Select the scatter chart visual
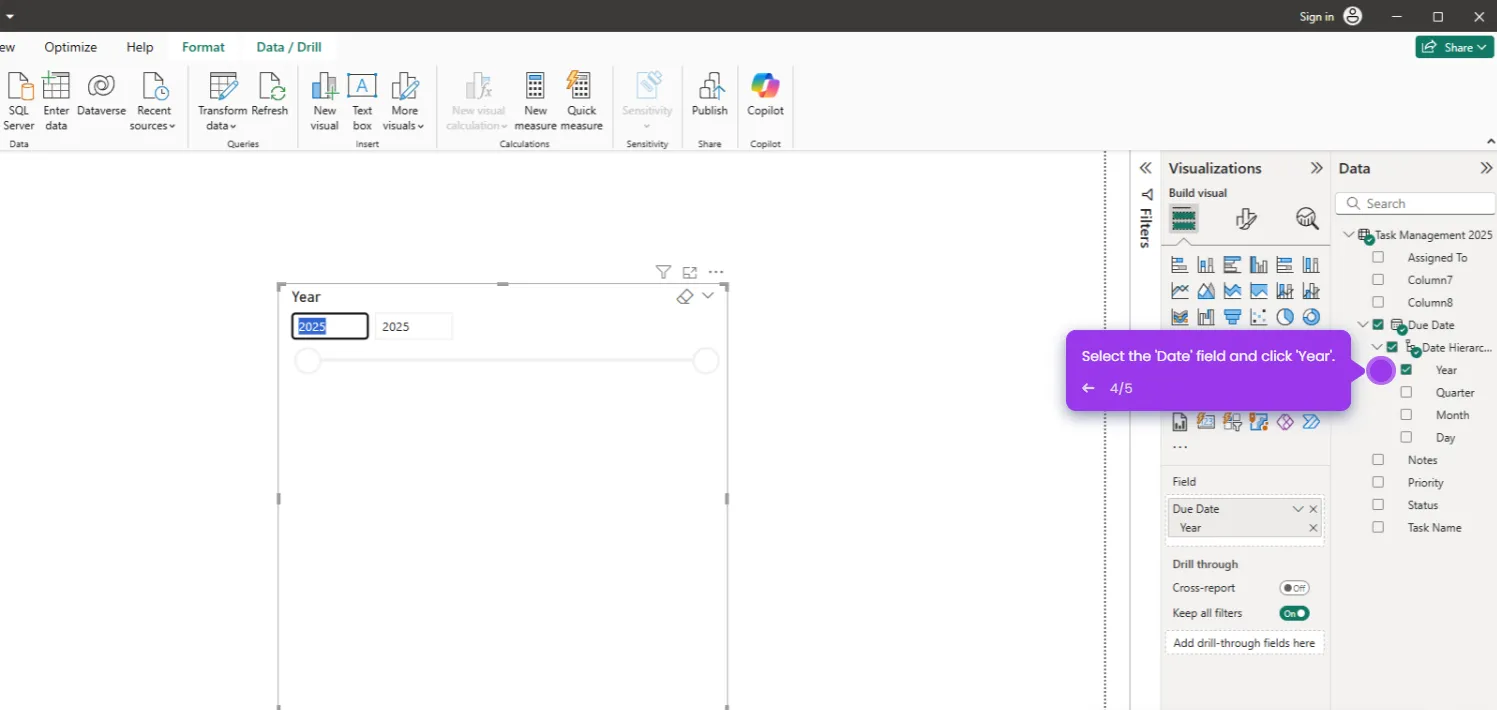This screenshot has height=710, width=1497. pyautogui.click(x=1258, y=317)
